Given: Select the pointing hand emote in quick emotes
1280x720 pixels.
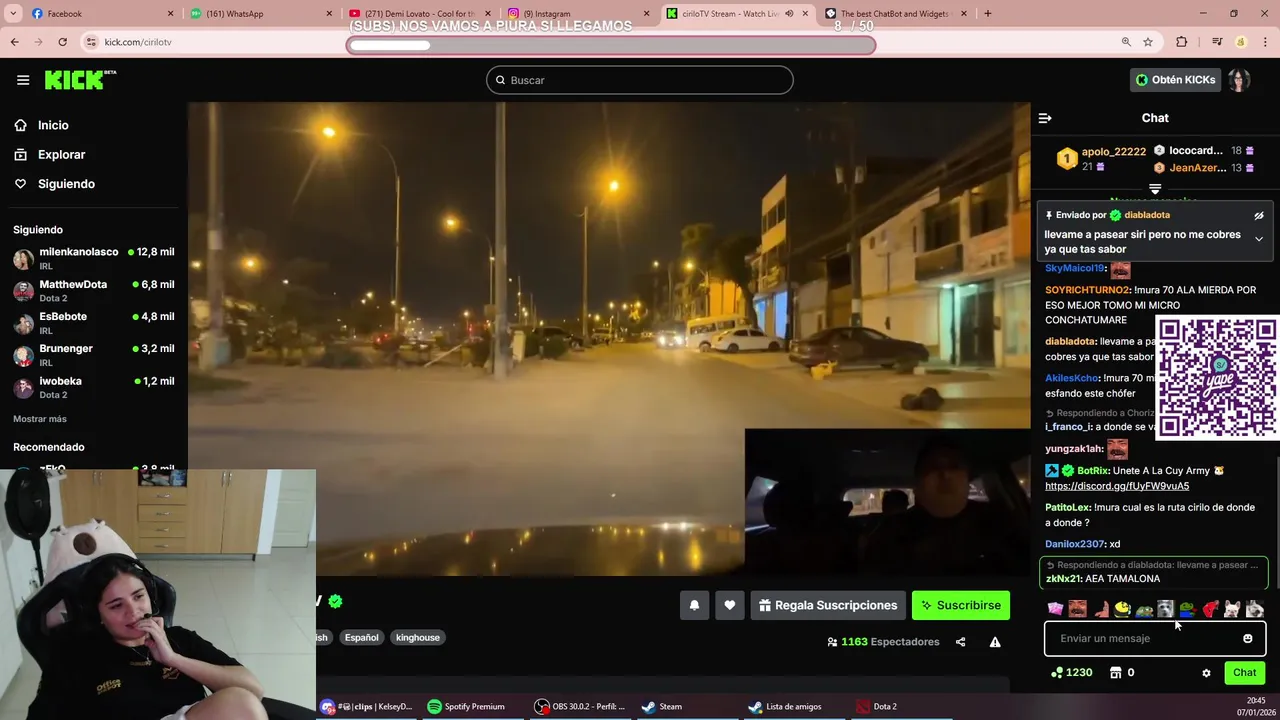Looking at the screenshot, I should 1101,609.
